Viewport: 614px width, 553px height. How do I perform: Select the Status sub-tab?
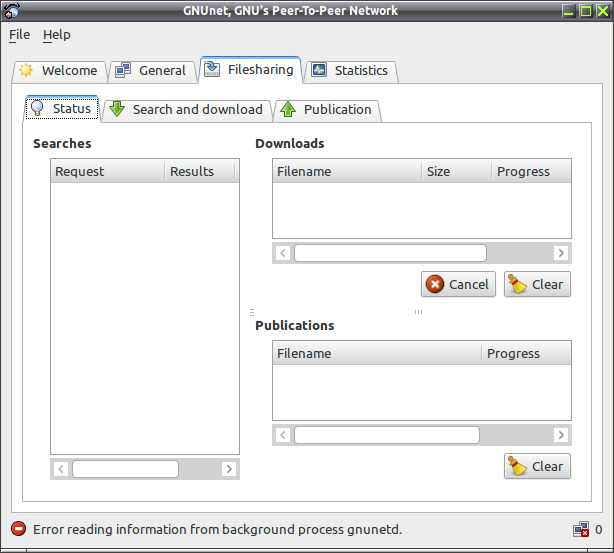[x=61, y=108]
